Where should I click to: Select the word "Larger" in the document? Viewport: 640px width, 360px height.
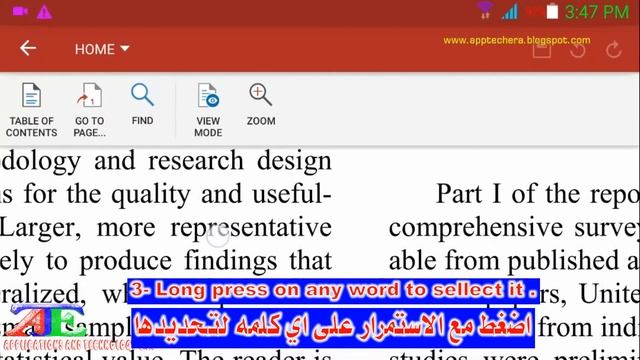(40, 229)
